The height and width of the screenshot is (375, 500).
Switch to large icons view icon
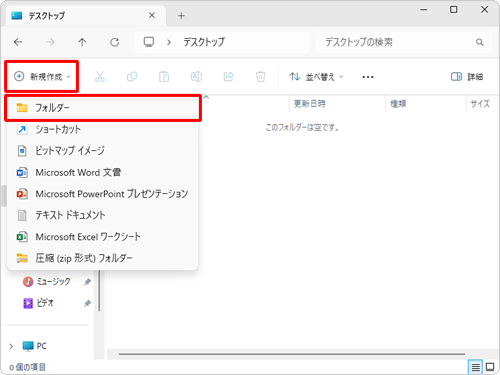(x=490, y=367)
